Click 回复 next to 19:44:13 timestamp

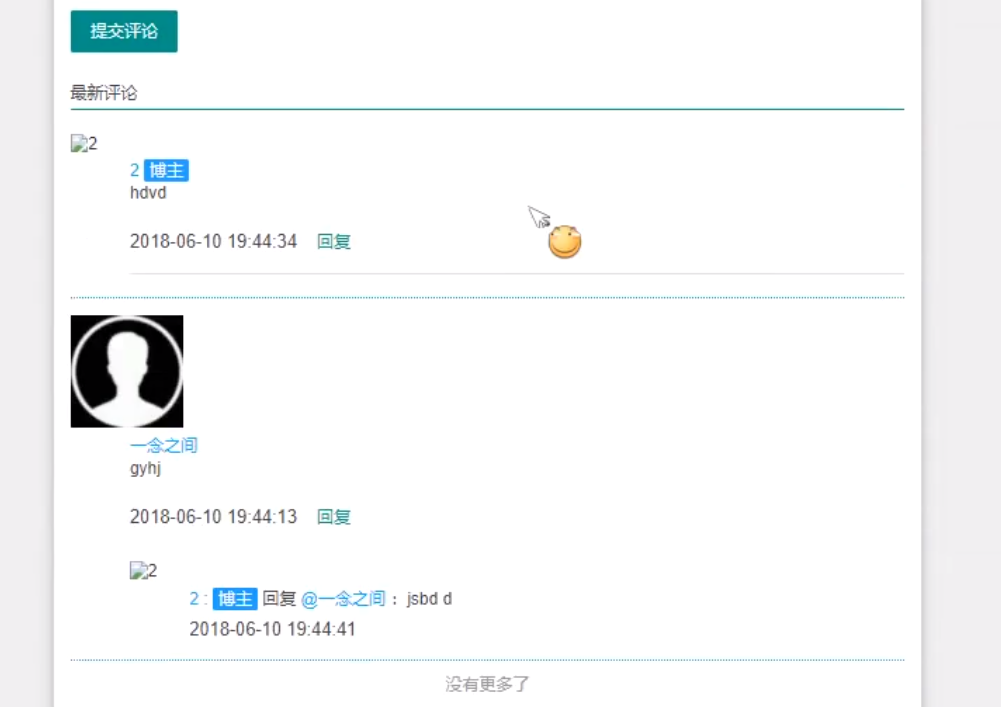(334, 517)
